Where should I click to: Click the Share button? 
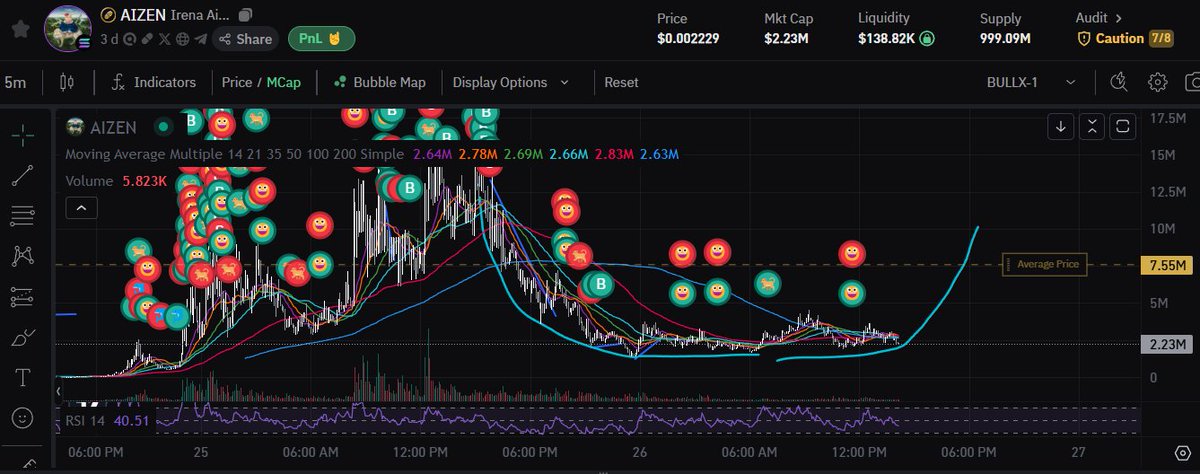pos(245,39)
